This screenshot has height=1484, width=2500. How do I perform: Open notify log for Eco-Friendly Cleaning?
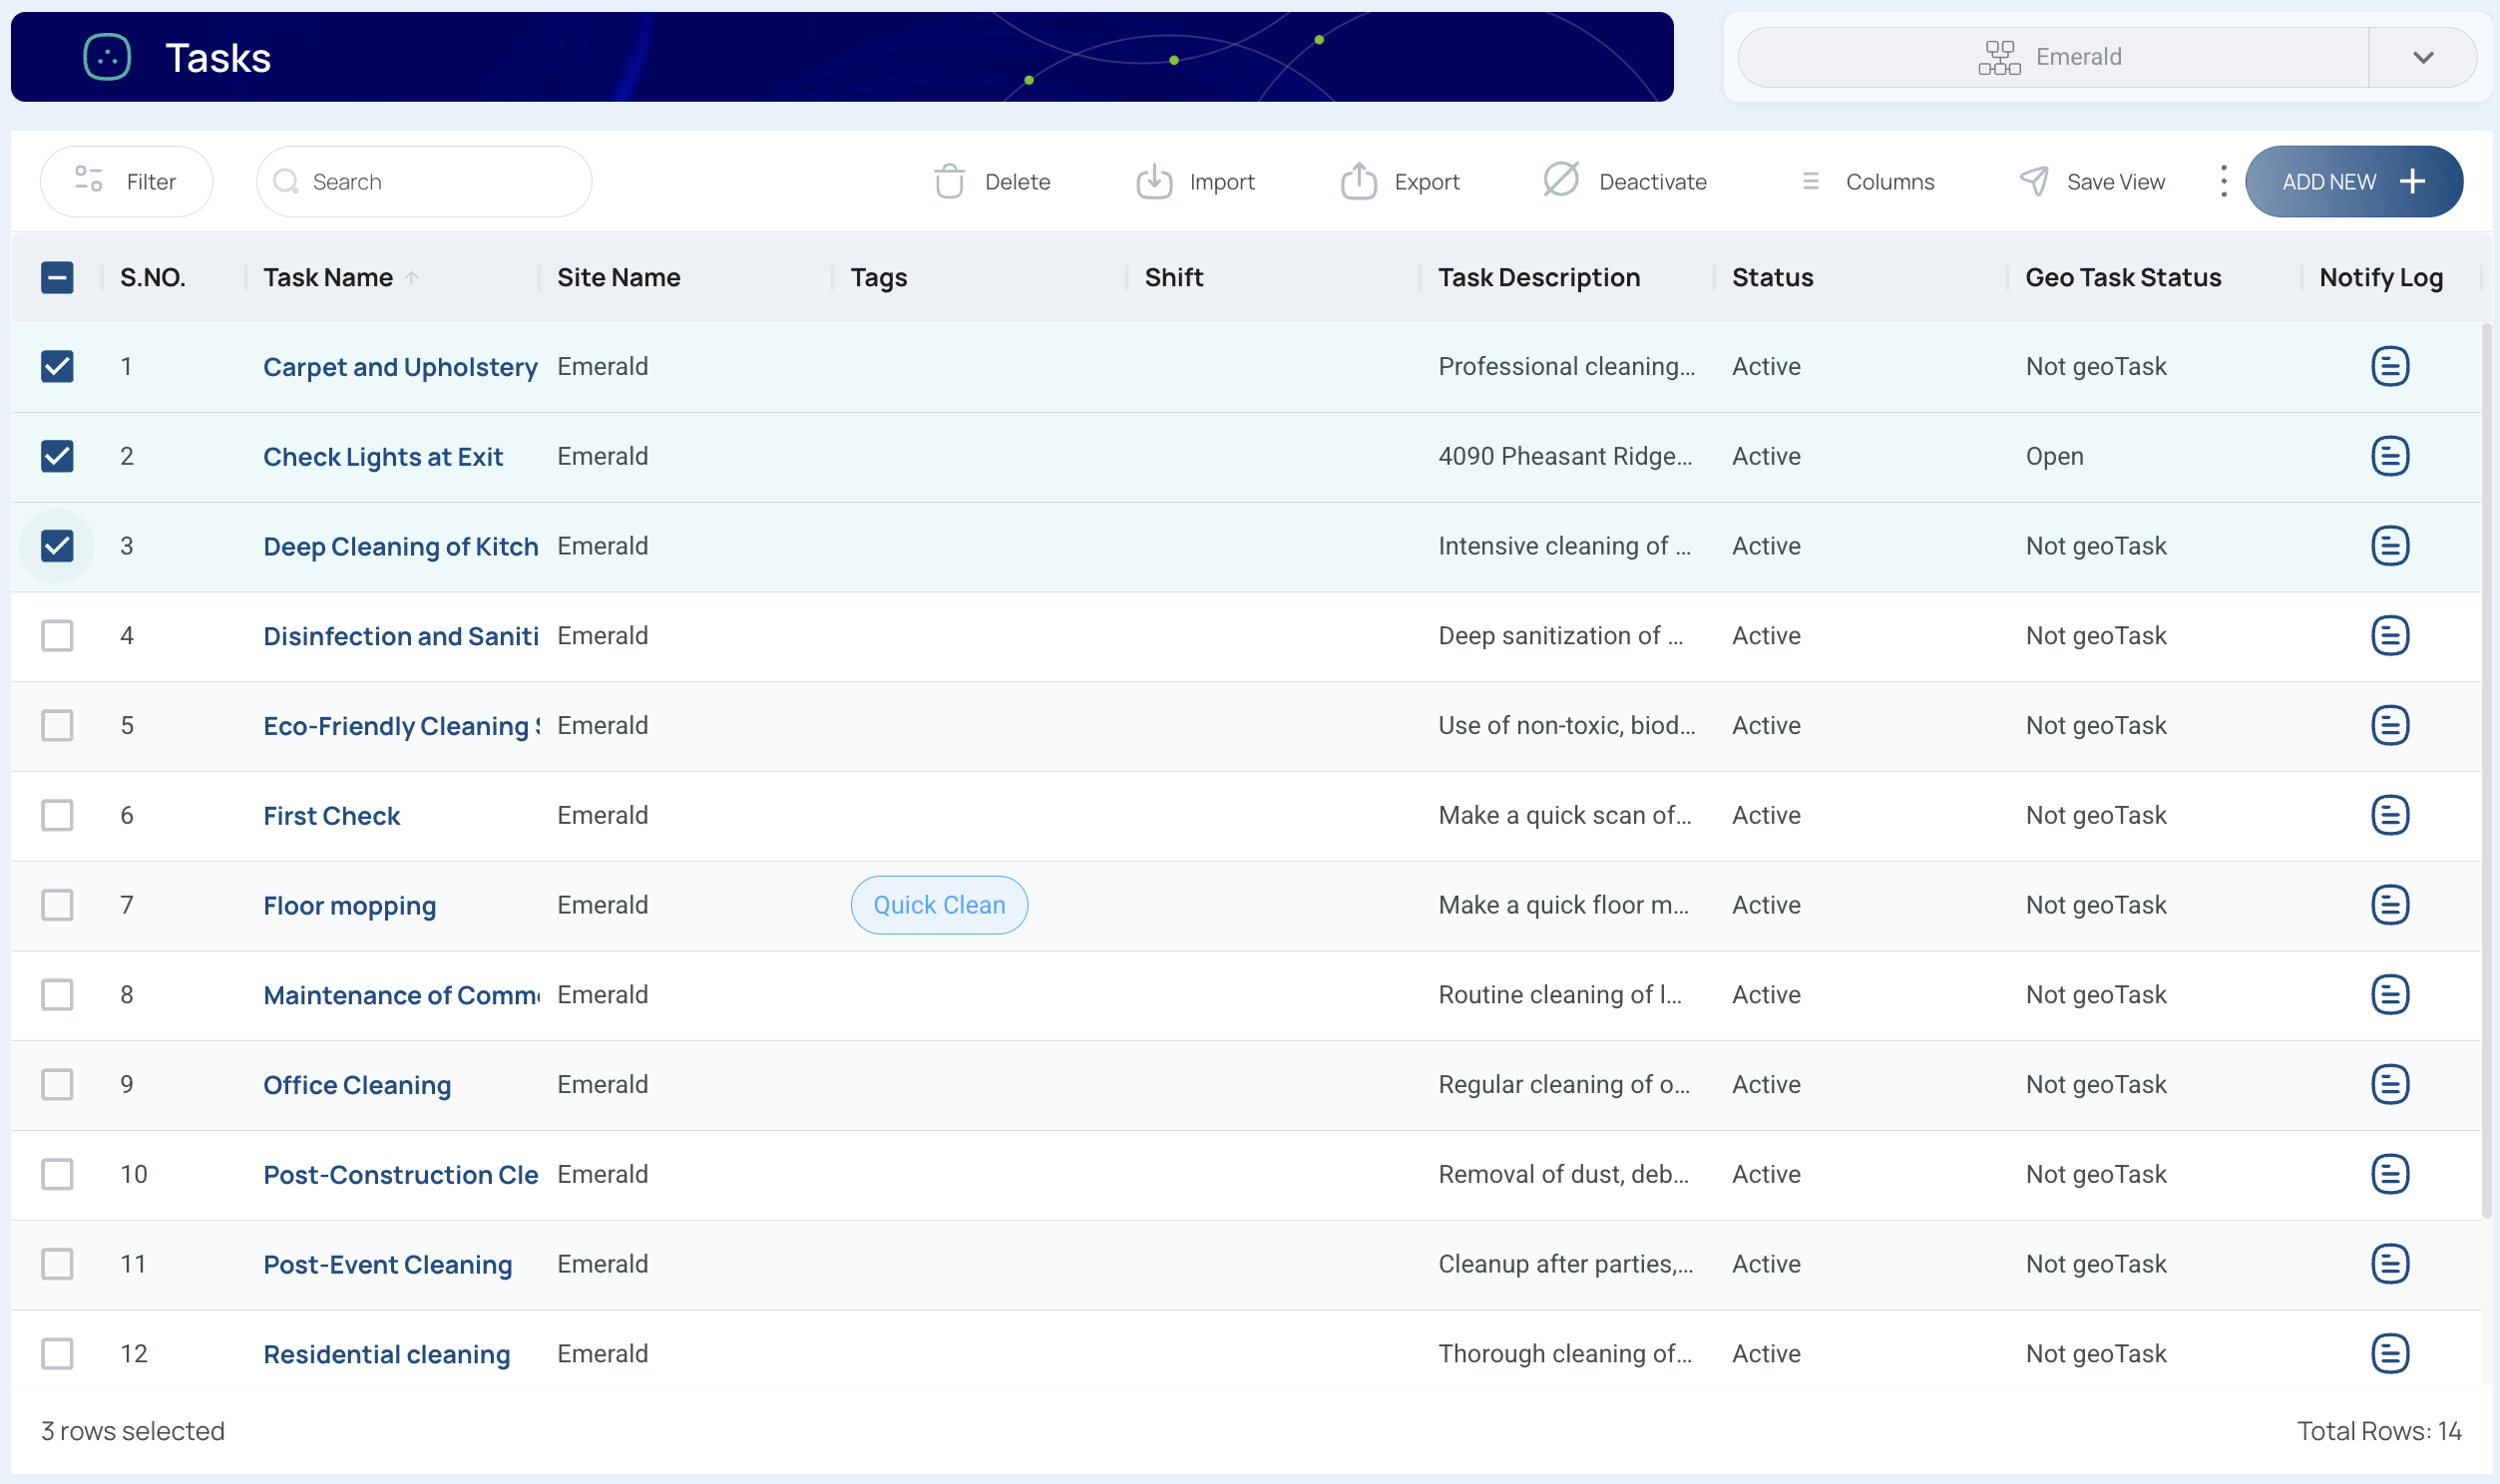click(2389, 725)
